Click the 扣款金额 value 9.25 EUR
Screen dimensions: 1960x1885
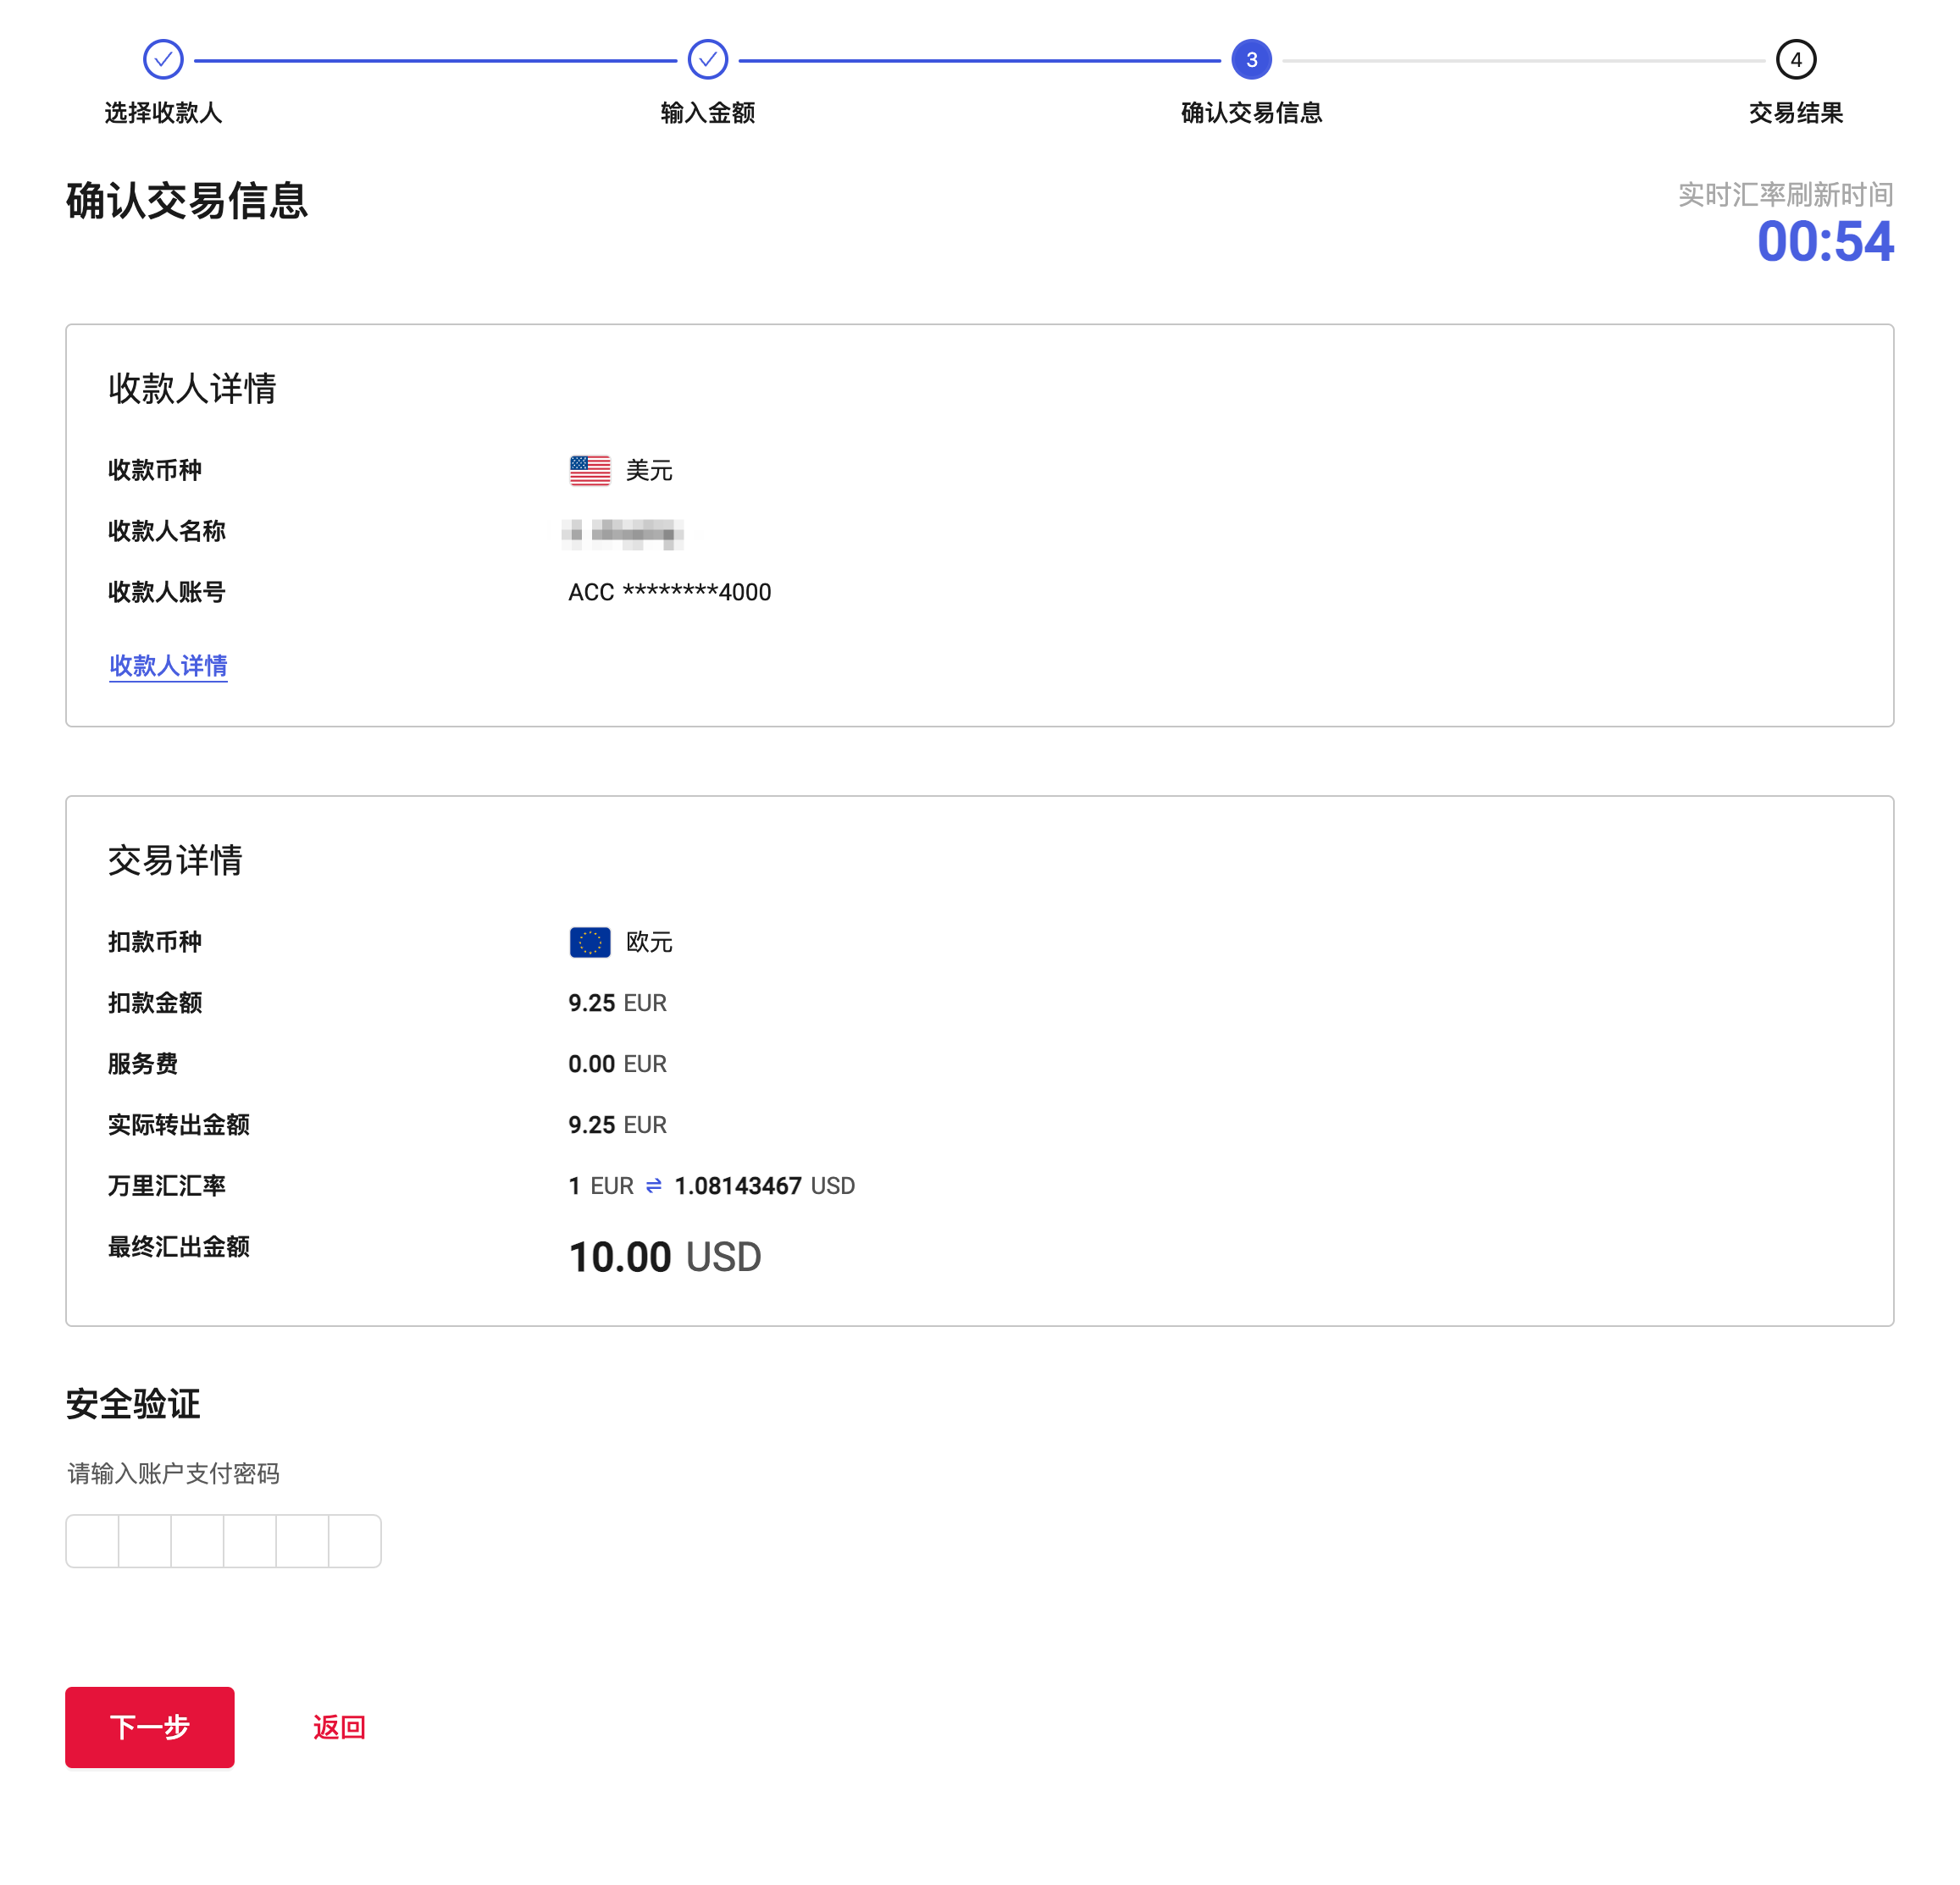coord(617,1002)
